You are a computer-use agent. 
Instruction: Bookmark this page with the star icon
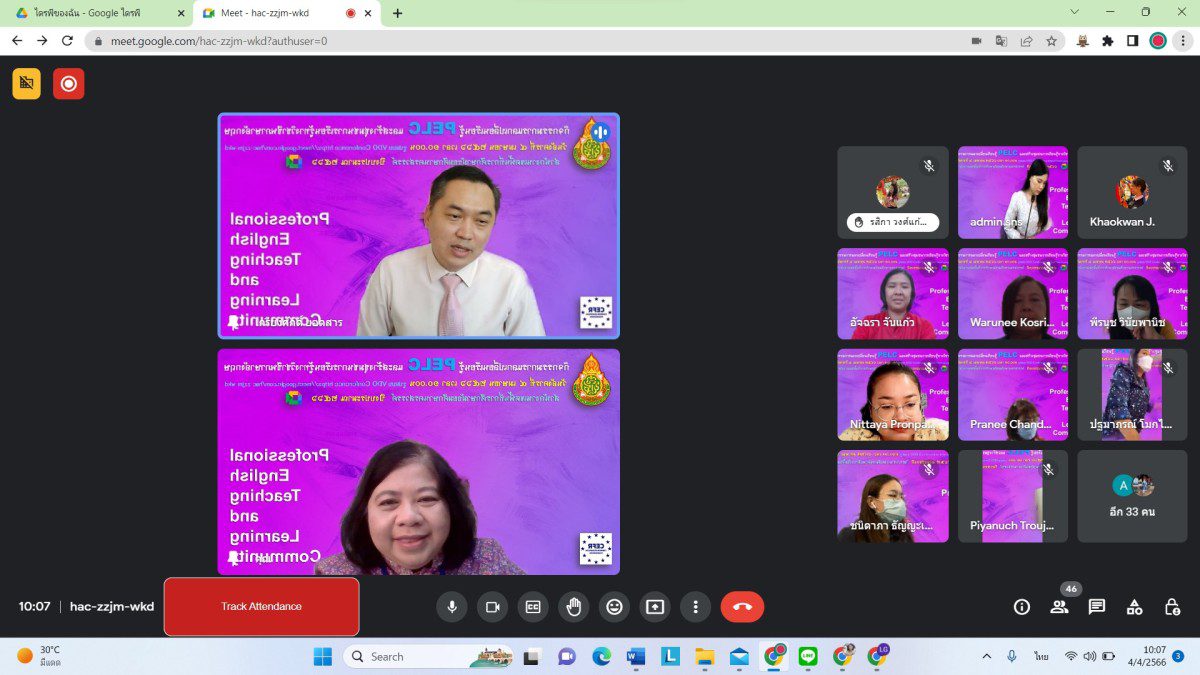click(x=1051, y=41)
